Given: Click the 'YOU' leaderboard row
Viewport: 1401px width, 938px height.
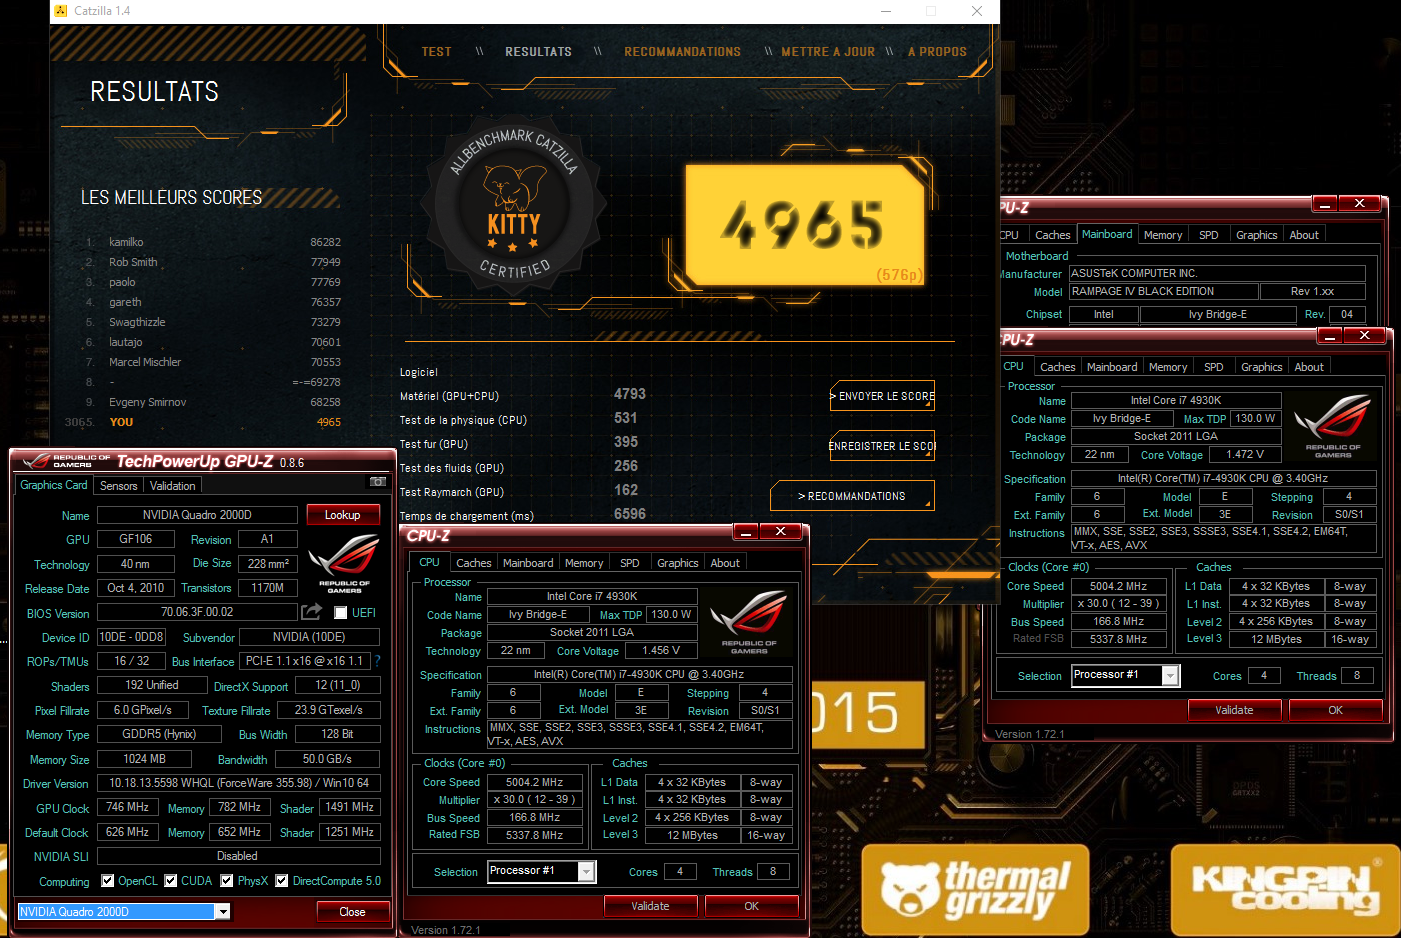Looking at the screenshot, I should coord(203,422).
